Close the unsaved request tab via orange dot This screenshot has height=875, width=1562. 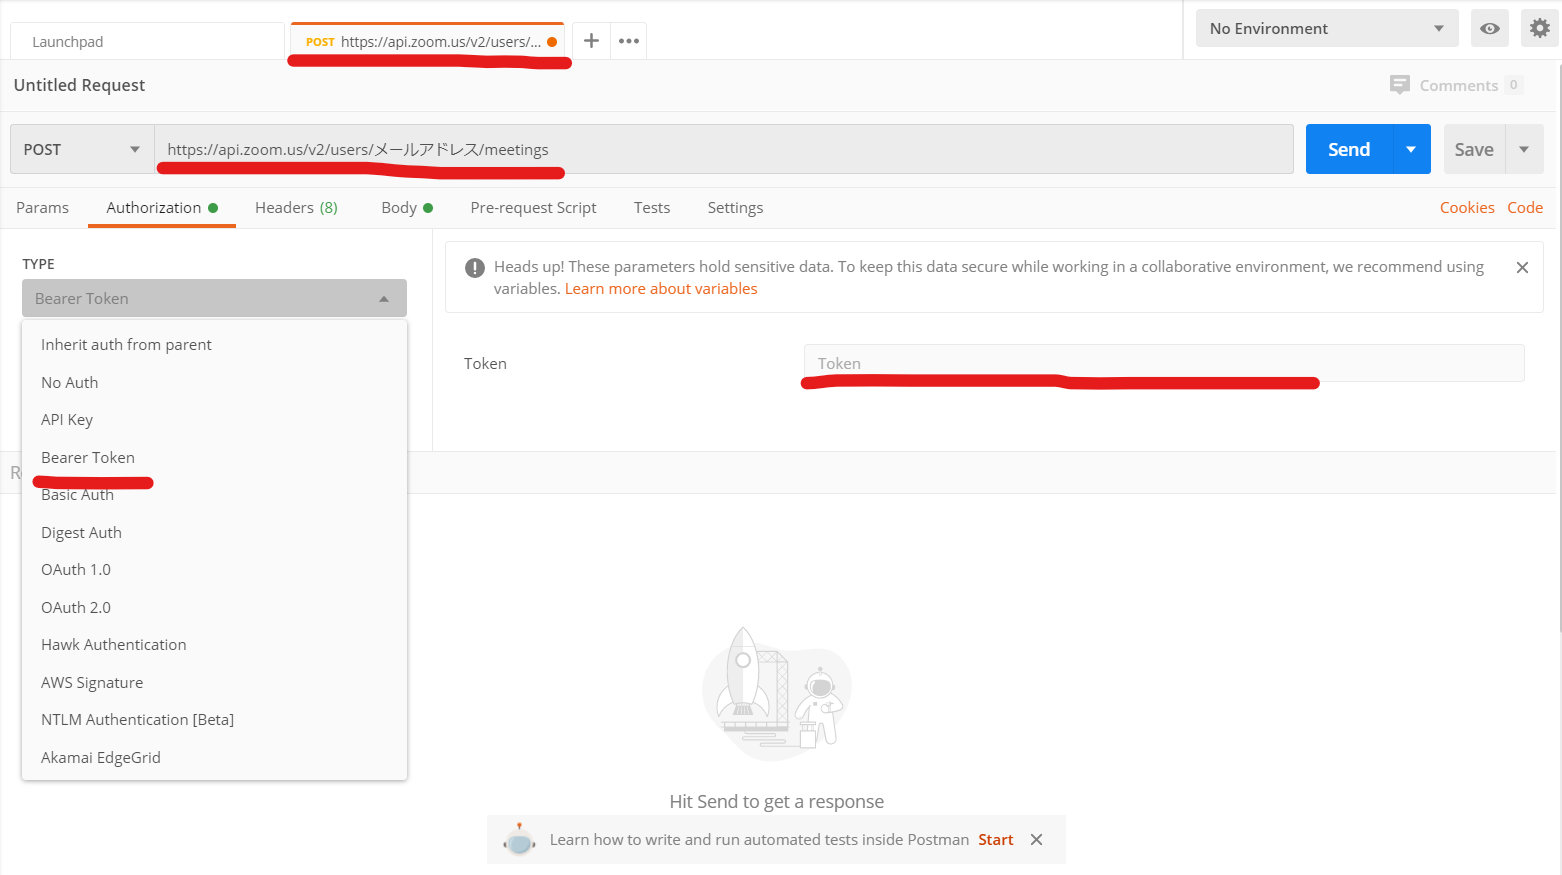[x=552, y=42]
